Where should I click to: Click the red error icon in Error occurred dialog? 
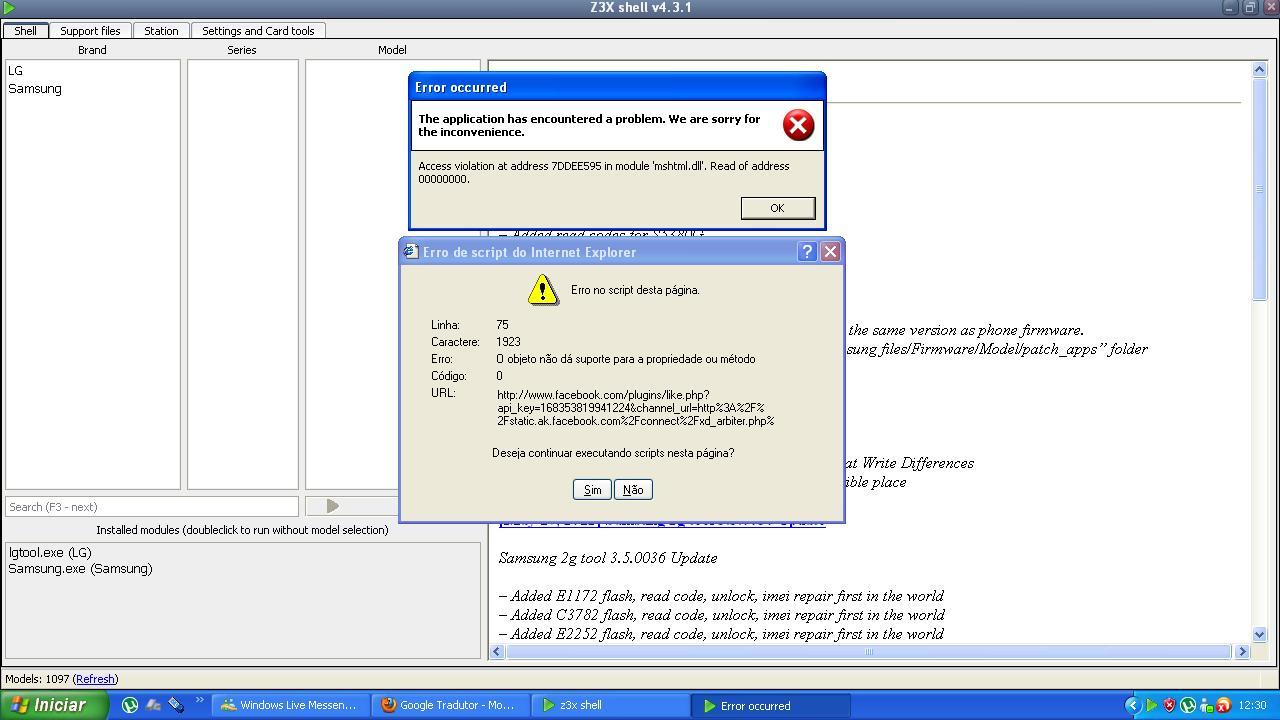click(x=797, y=125)
